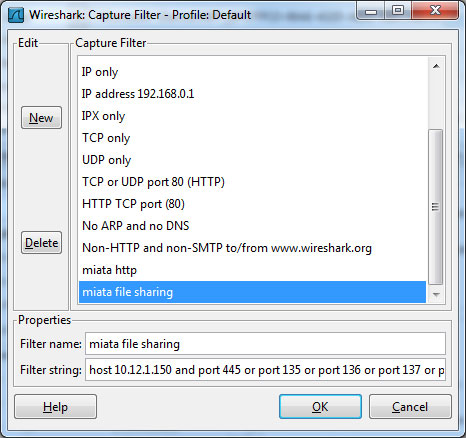
Task: Choose the 'IPX only' filter entry
Action: coord(252,116)
